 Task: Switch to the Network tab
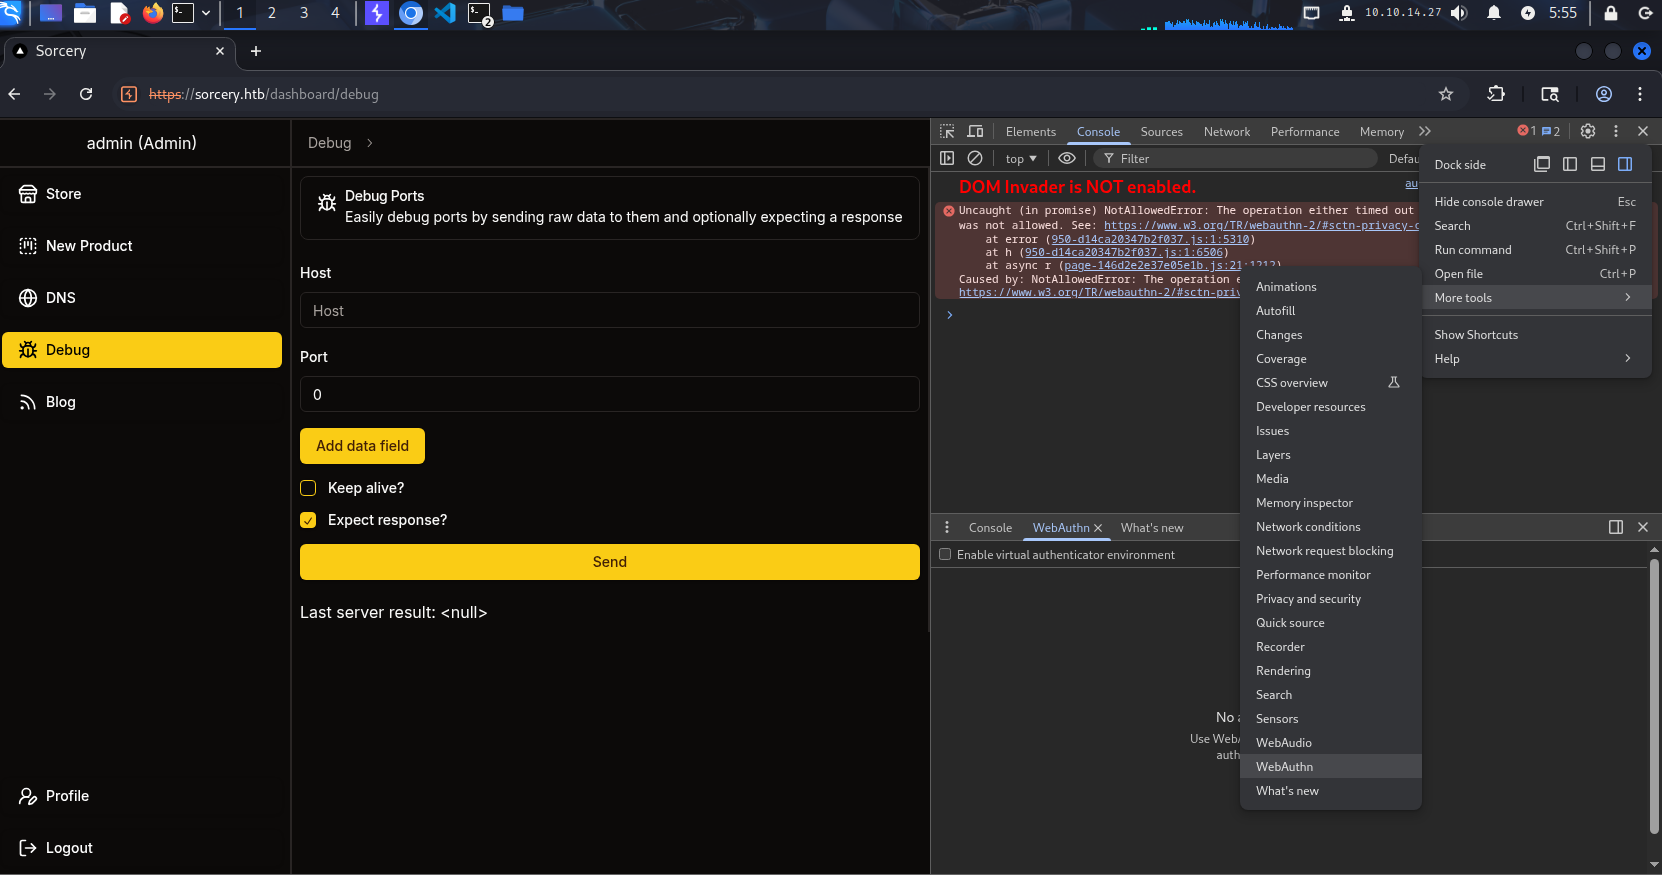(x=1227, y=132)
